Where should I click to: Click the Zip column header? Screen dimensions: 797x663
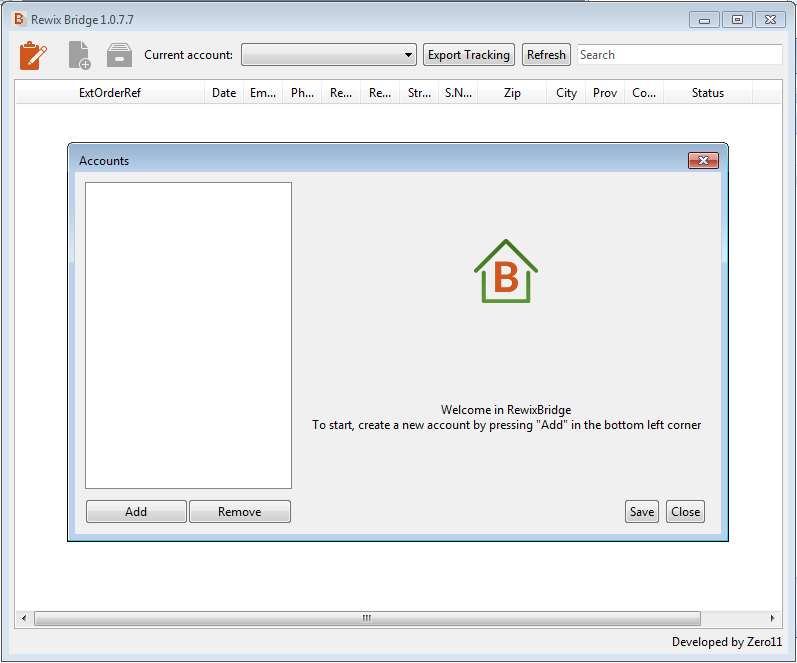click(512, 93)
